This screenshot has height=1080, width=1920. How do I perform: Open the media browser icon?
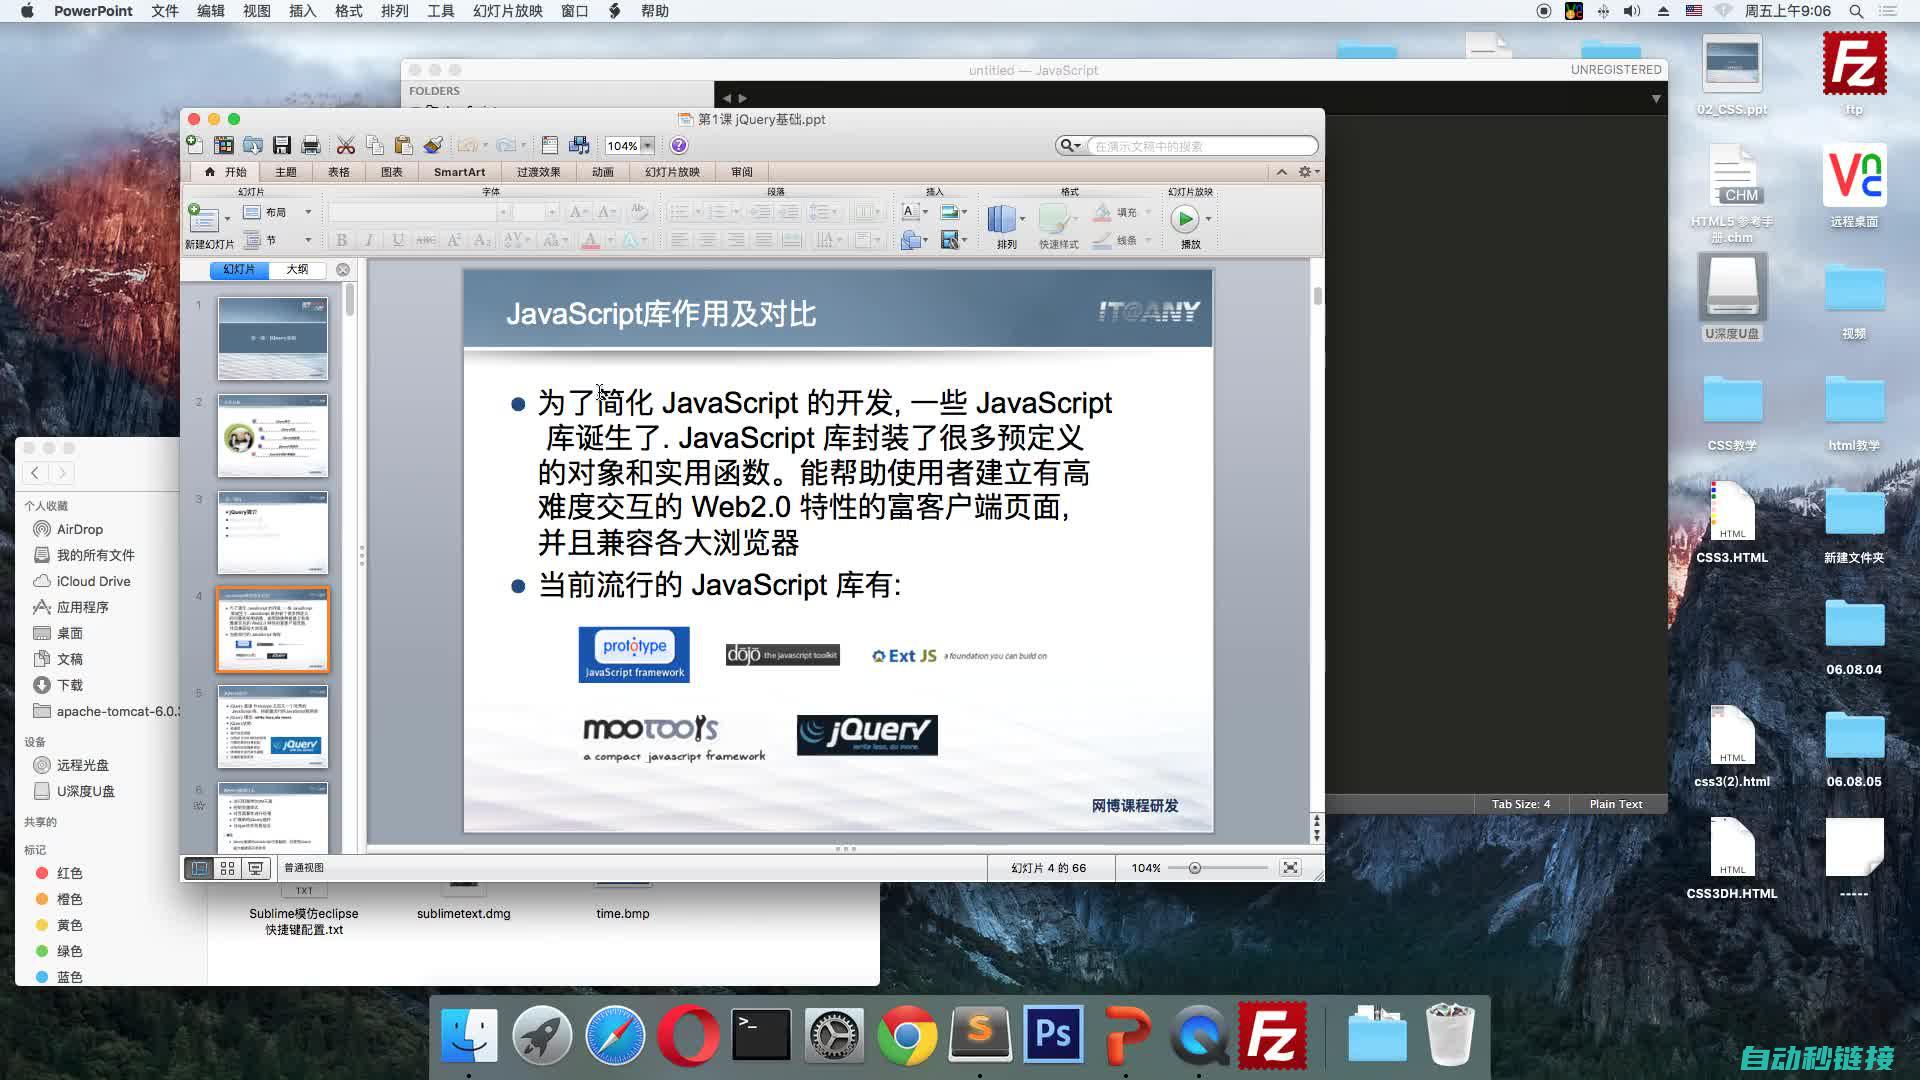(579, 145)
